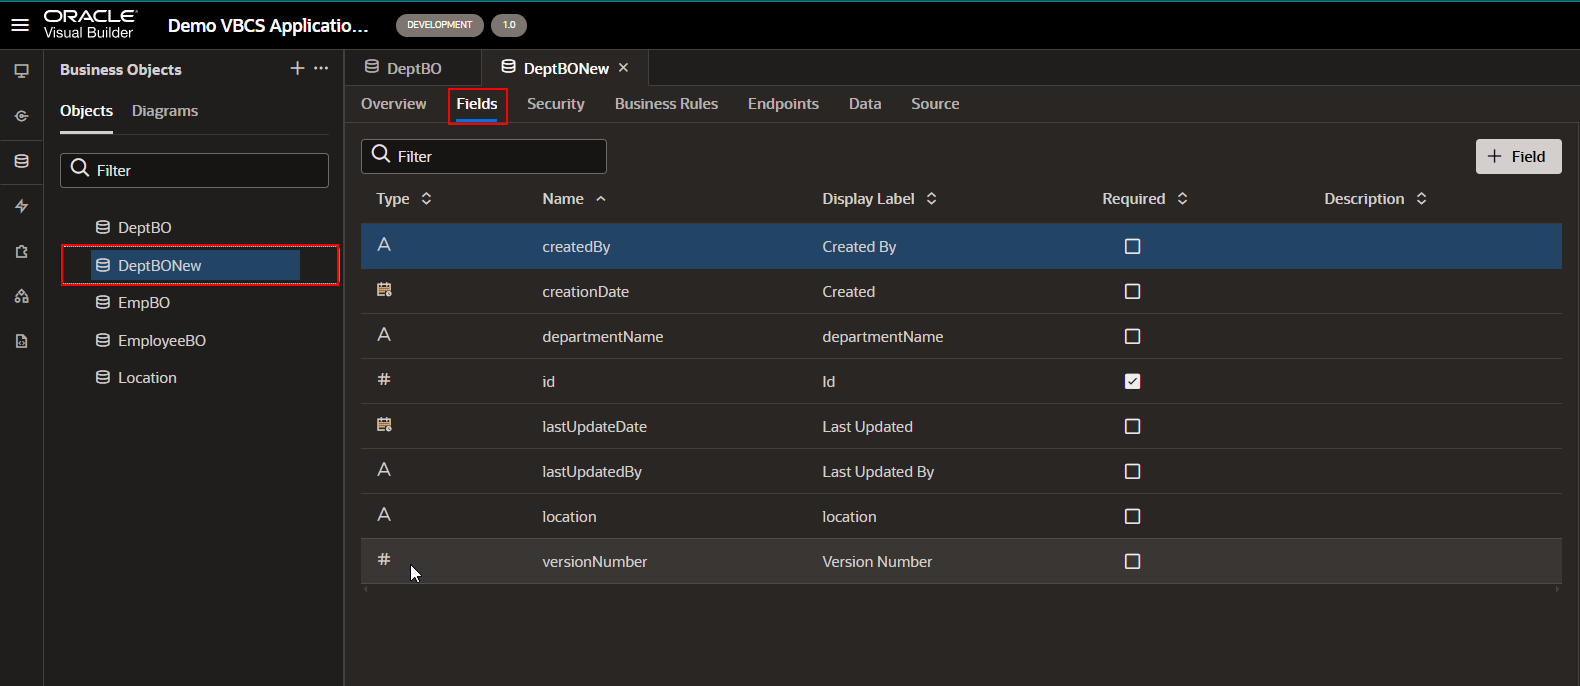Click the 1.0 version badge

[509, 25]
